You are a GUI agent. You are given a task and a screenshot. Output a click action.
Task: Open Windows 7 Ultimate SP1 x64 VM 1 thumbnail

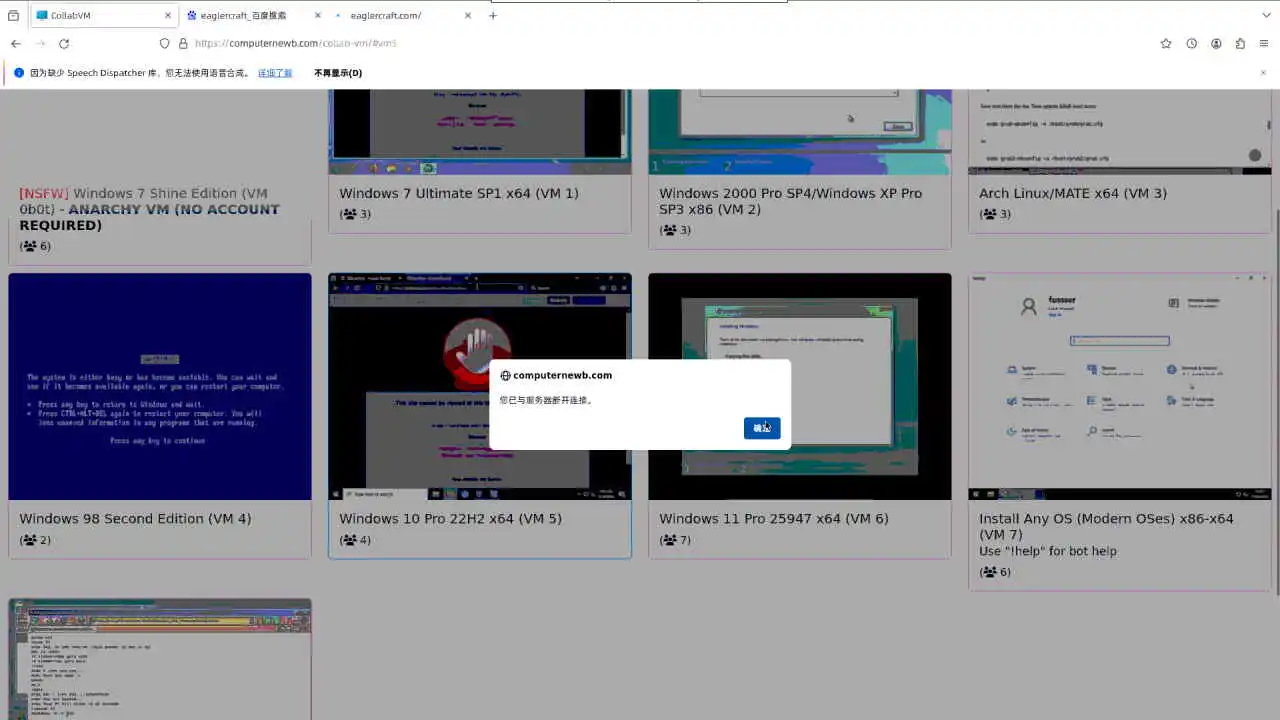click(x=480, y=131)
